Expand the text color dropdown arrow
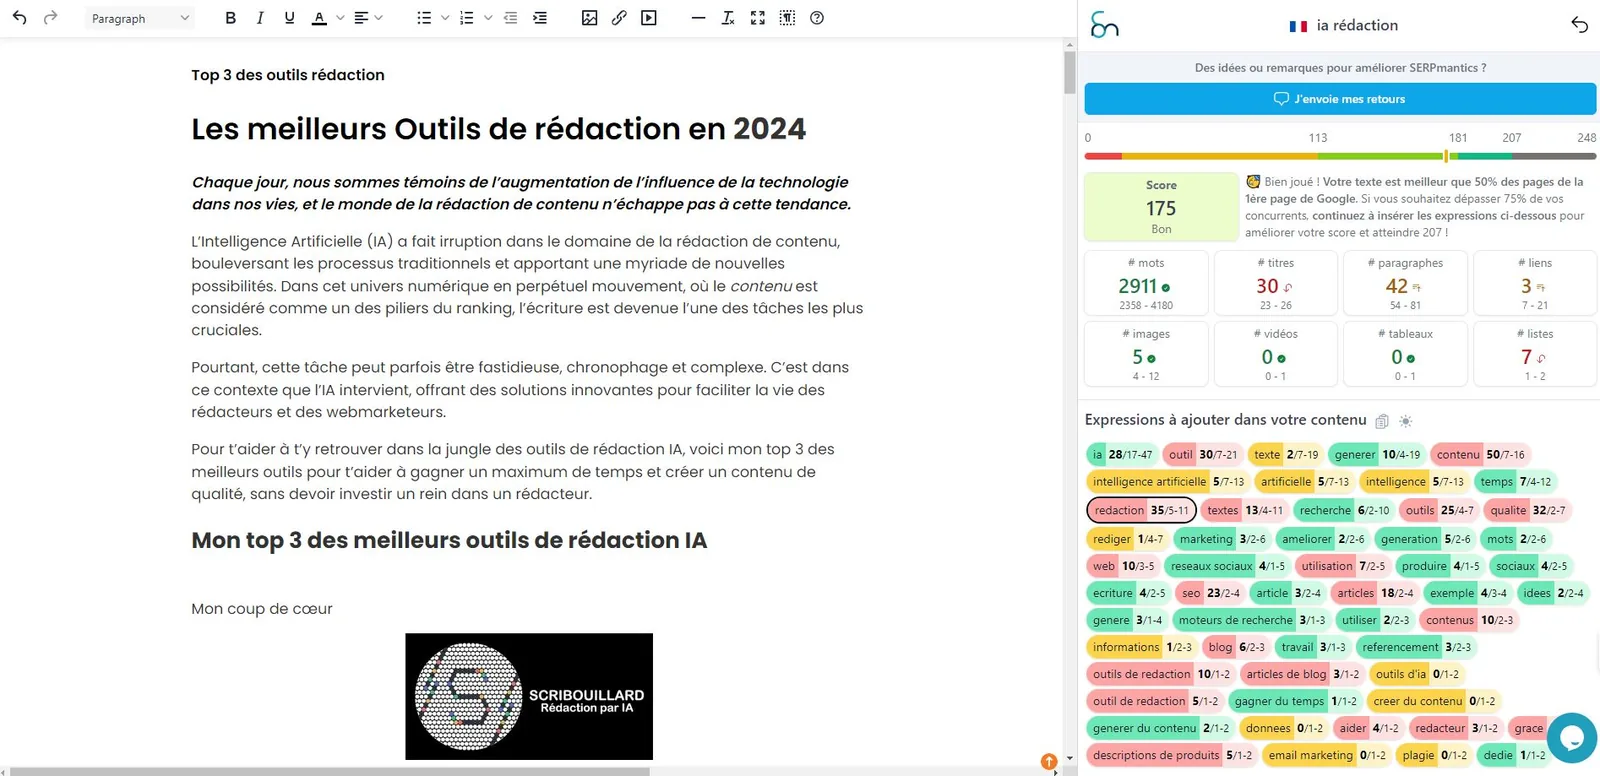Viewport: 1600px width, 776px height. pyautogui.click(x=340, y=18)
